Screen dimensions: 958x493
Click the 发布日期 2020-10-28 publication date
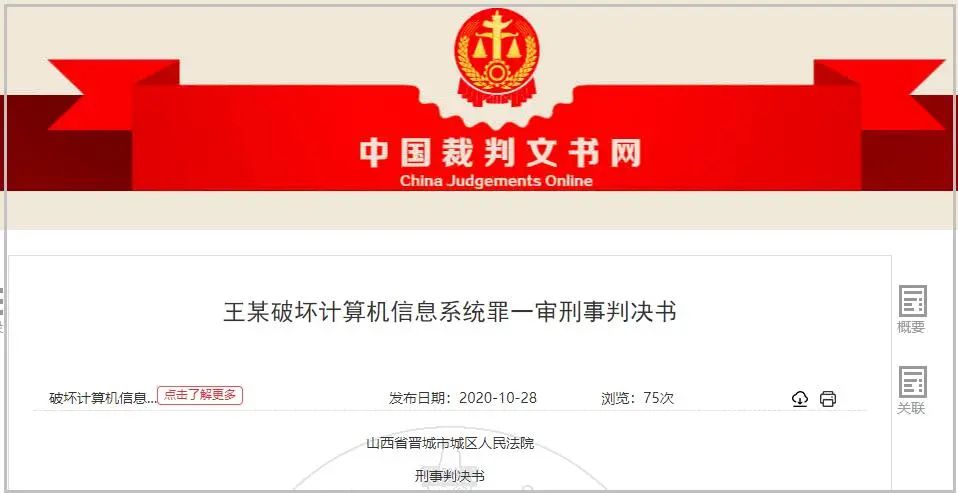(x=463, y=398)
